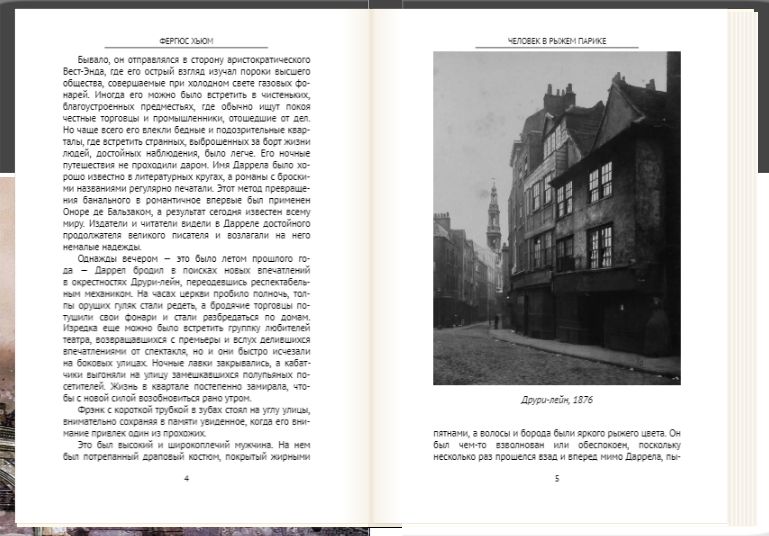This screenshot has height=536, width=769.
Task: Click the church spire in the photo
Action: pos(493,215)
